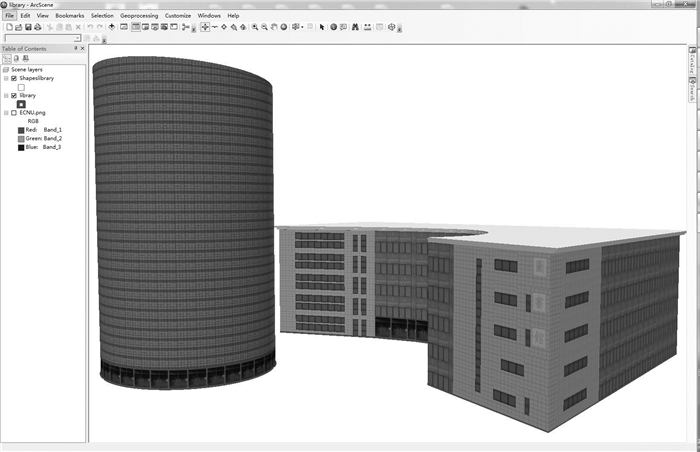This screenshot has width=700, height=452.
Task: Choose the Select Elements arrow tool
Action: pos(322,27)
